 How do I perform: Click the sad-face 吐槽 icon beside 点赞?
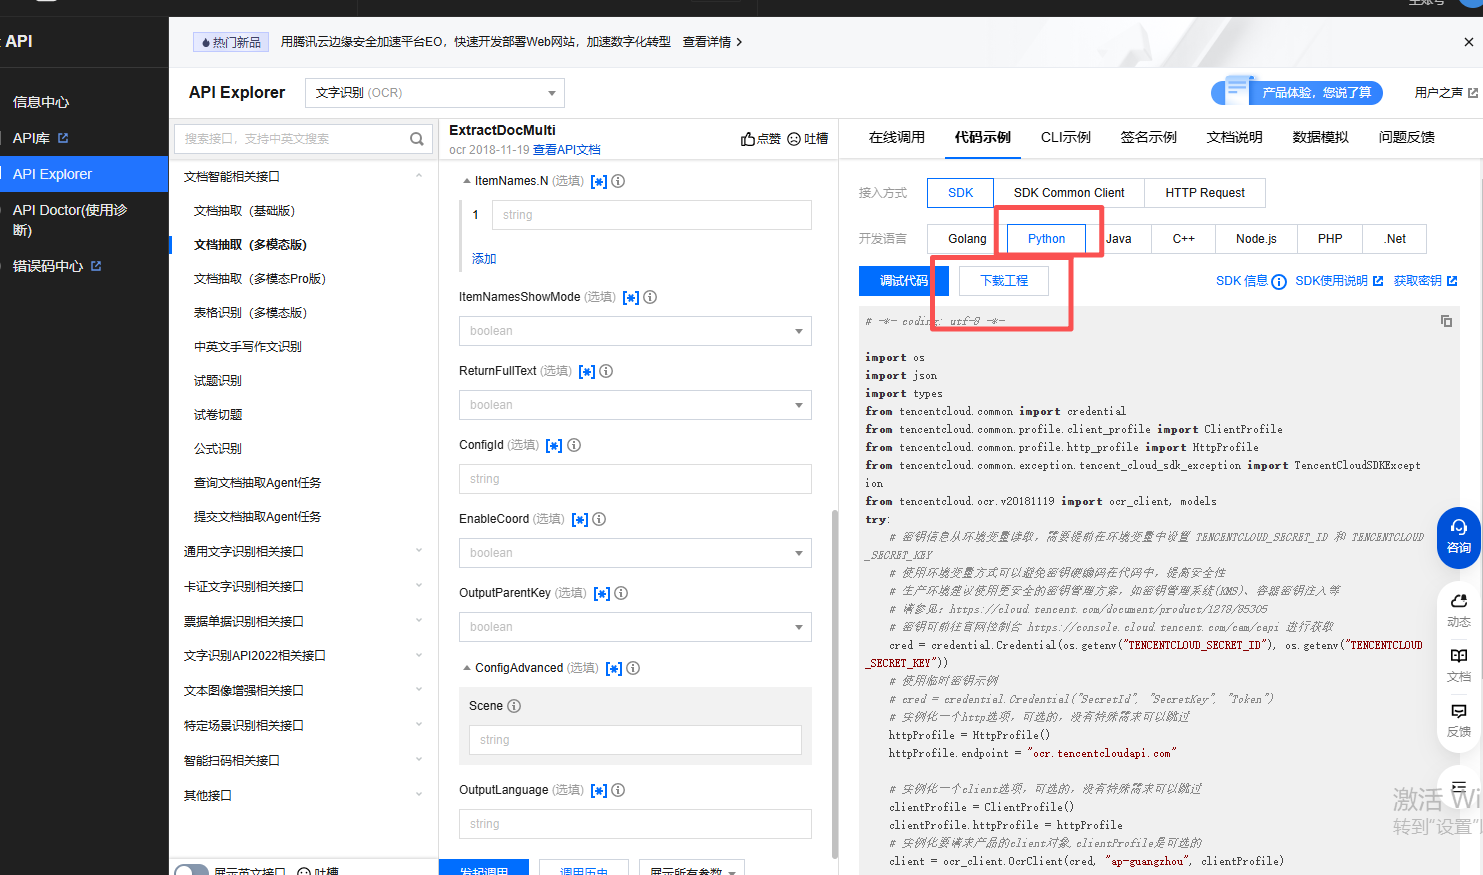pos(794,139)
